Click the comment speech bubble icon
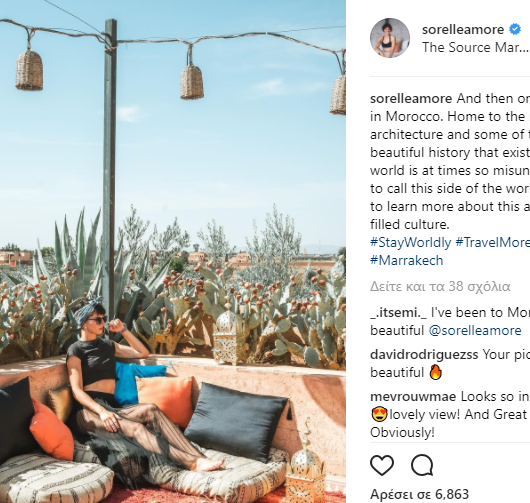This screenshot has width=530, height=503. [422, 465]
